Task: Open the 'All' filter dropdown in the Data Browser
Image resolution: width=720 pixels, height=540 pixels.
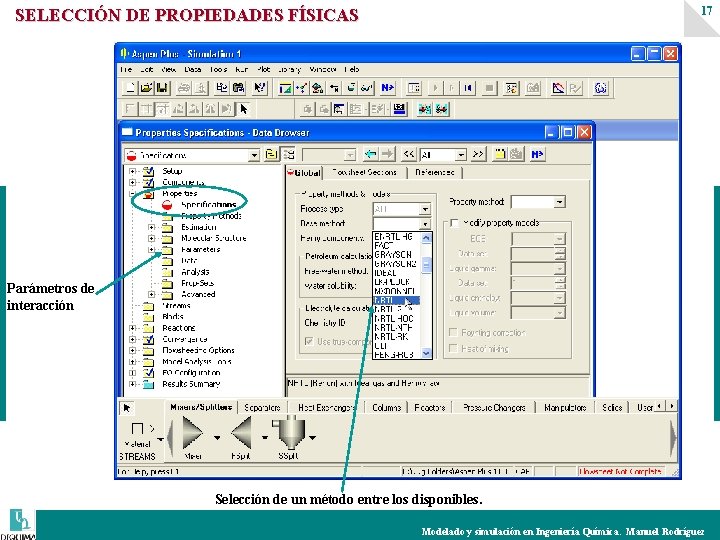Action: (x=461, y=155)
